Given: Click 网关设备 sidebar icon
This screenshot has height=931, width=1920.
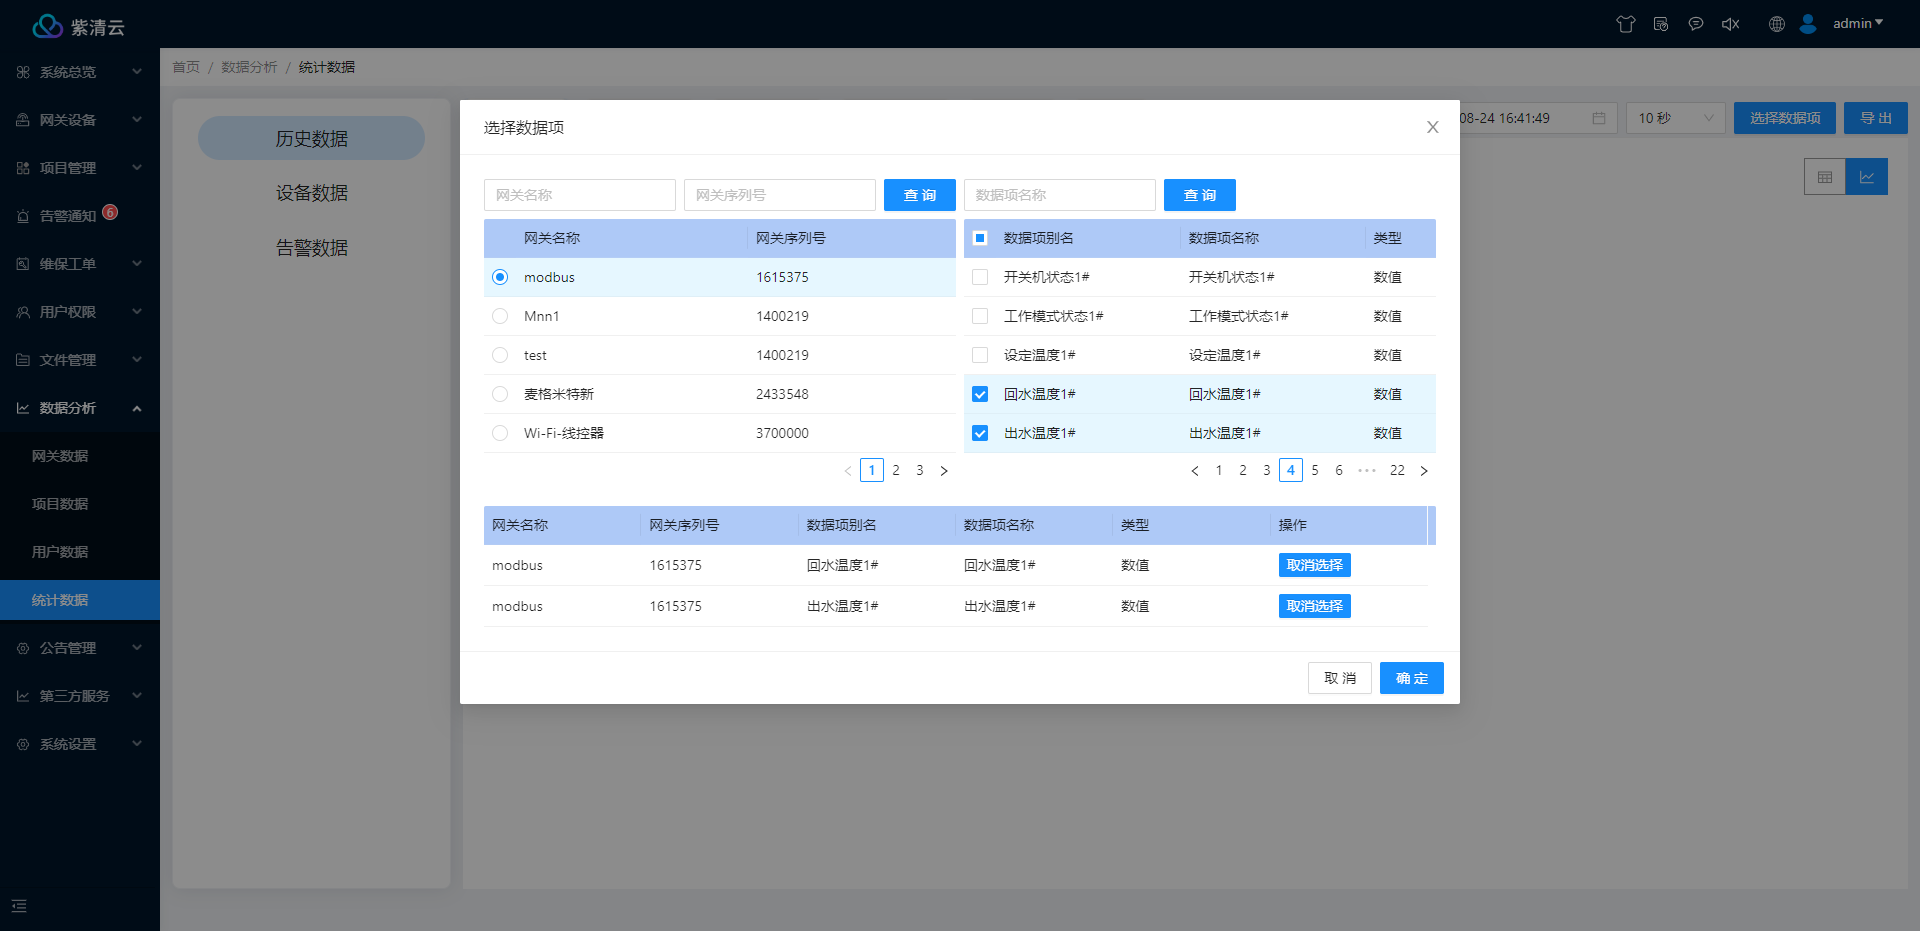Looking at the screenshot, I should coord(23,120).
